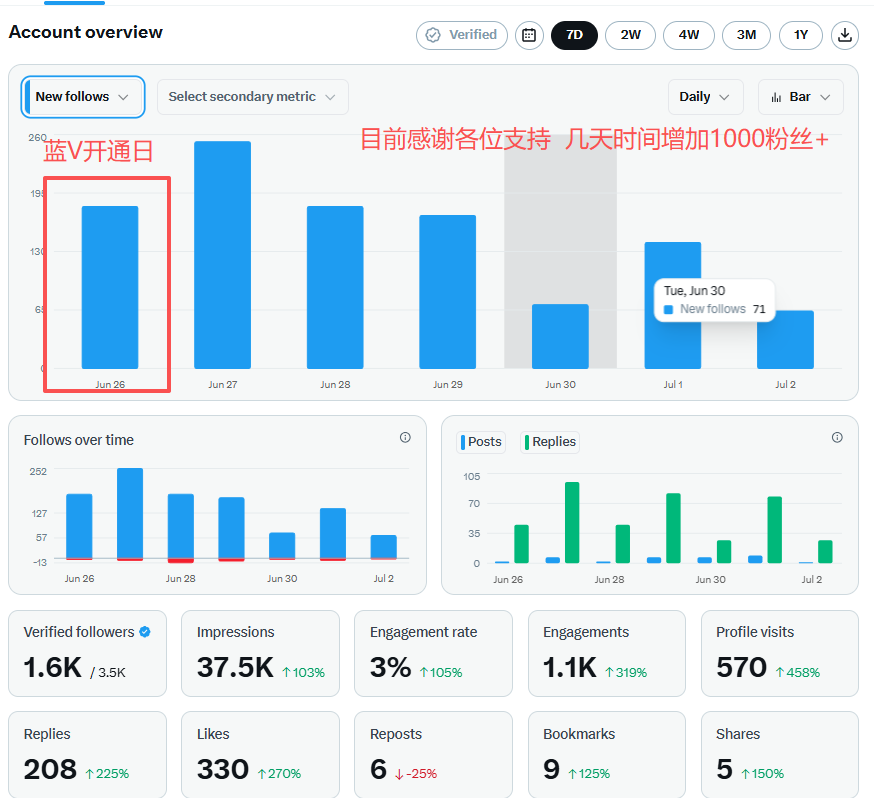The image size is (874, 798).
Task: Open the Bookmarks metric card
Action: click(606, 755)
